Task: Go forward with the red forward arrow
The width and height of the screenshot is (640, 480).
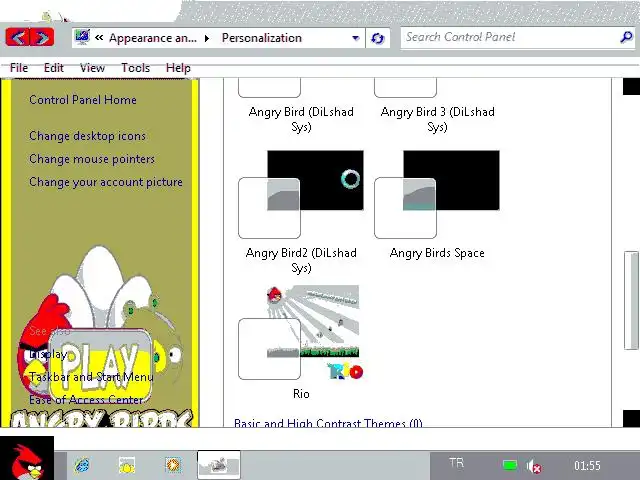Action: click(42, 38)
